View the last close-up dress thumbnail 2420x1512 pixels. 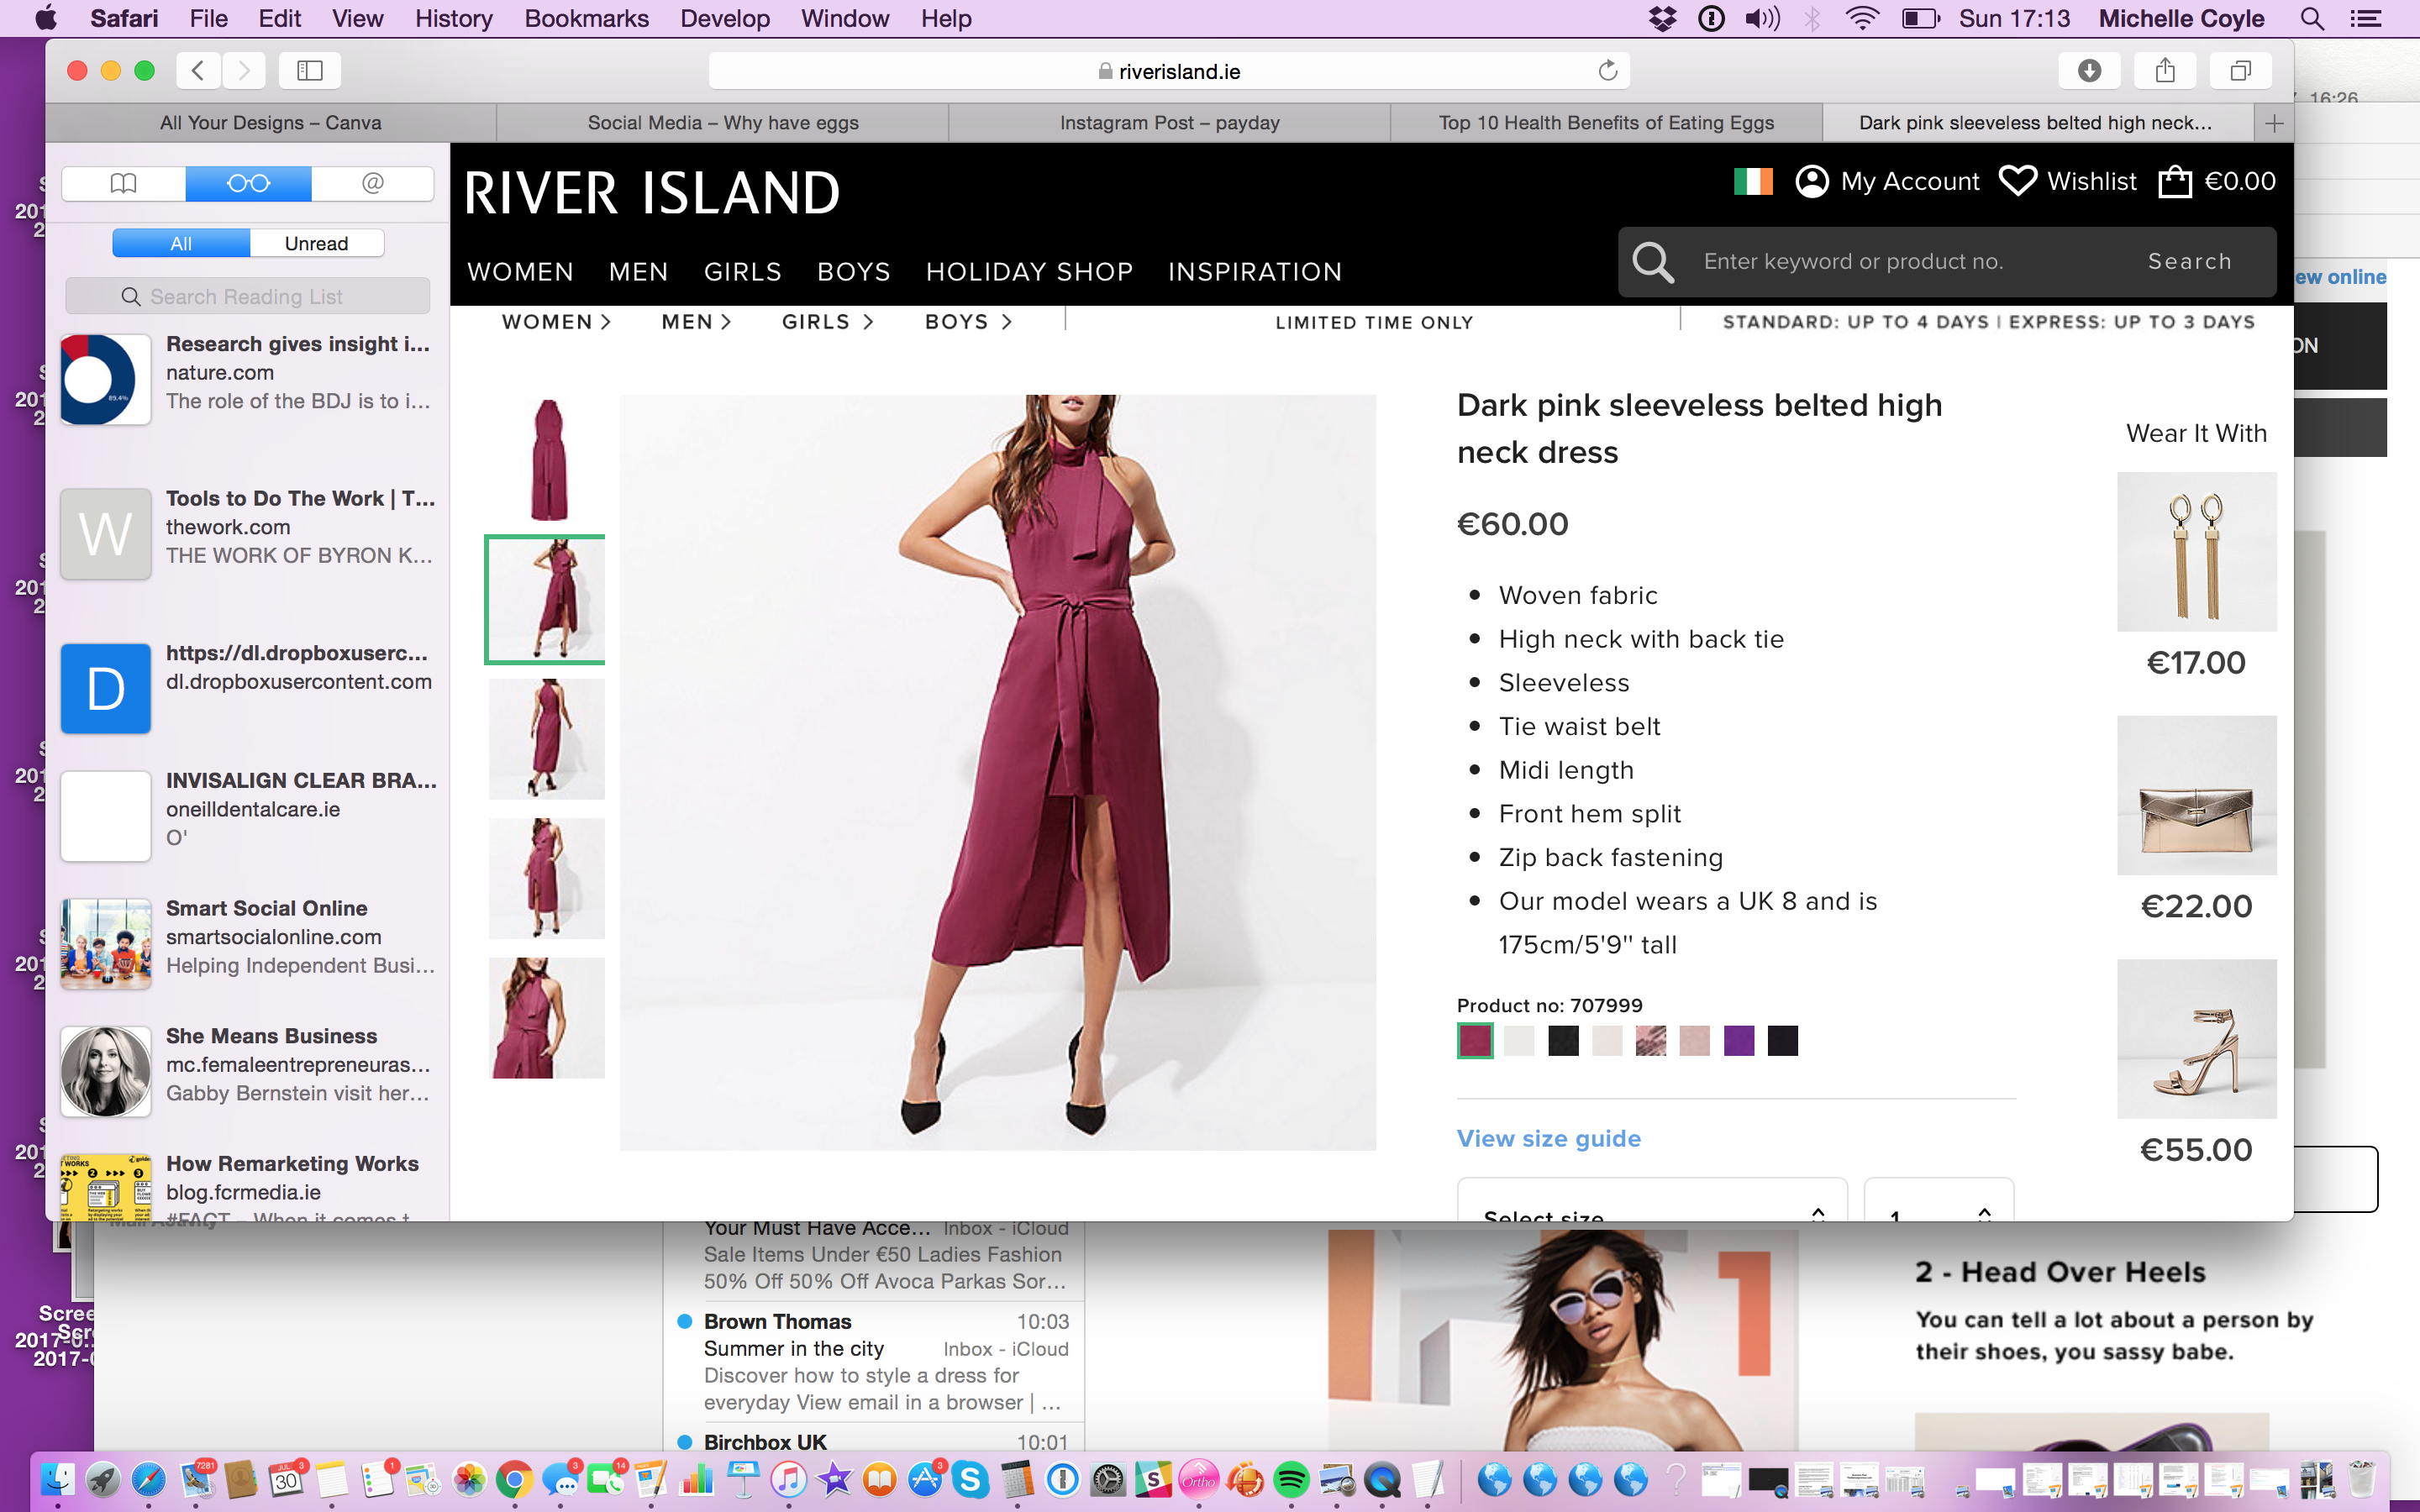pos(547,1018)
